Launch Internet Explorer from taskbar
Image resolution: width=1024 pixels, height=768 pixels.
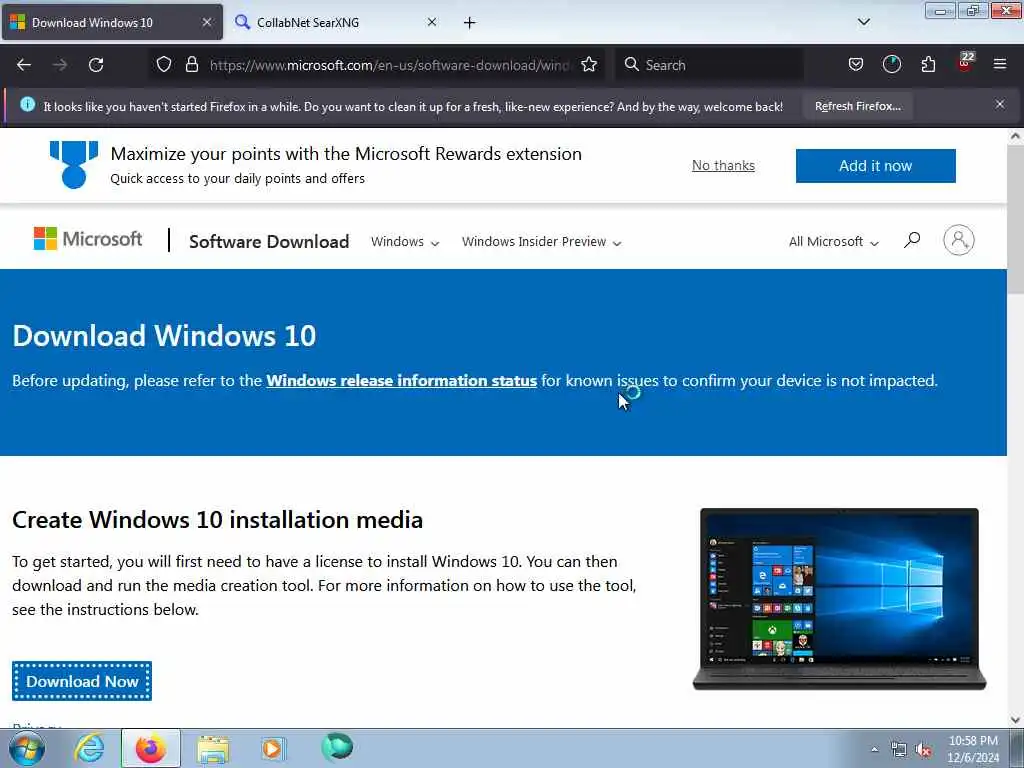(x=89, y=748)
